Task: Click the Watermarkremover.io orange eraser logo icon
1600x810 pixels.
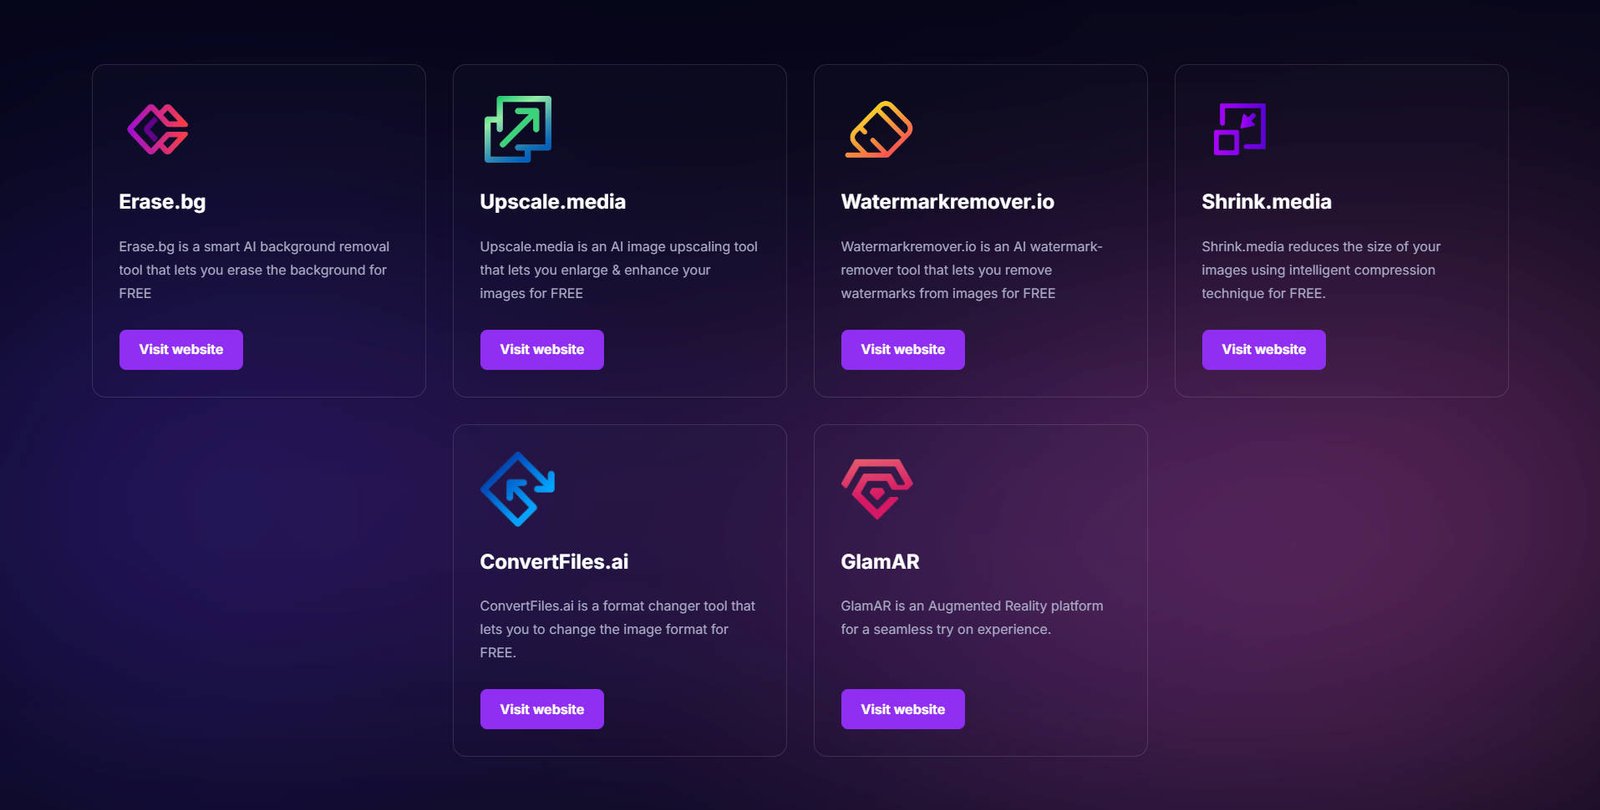Action: tap(879, 129)
